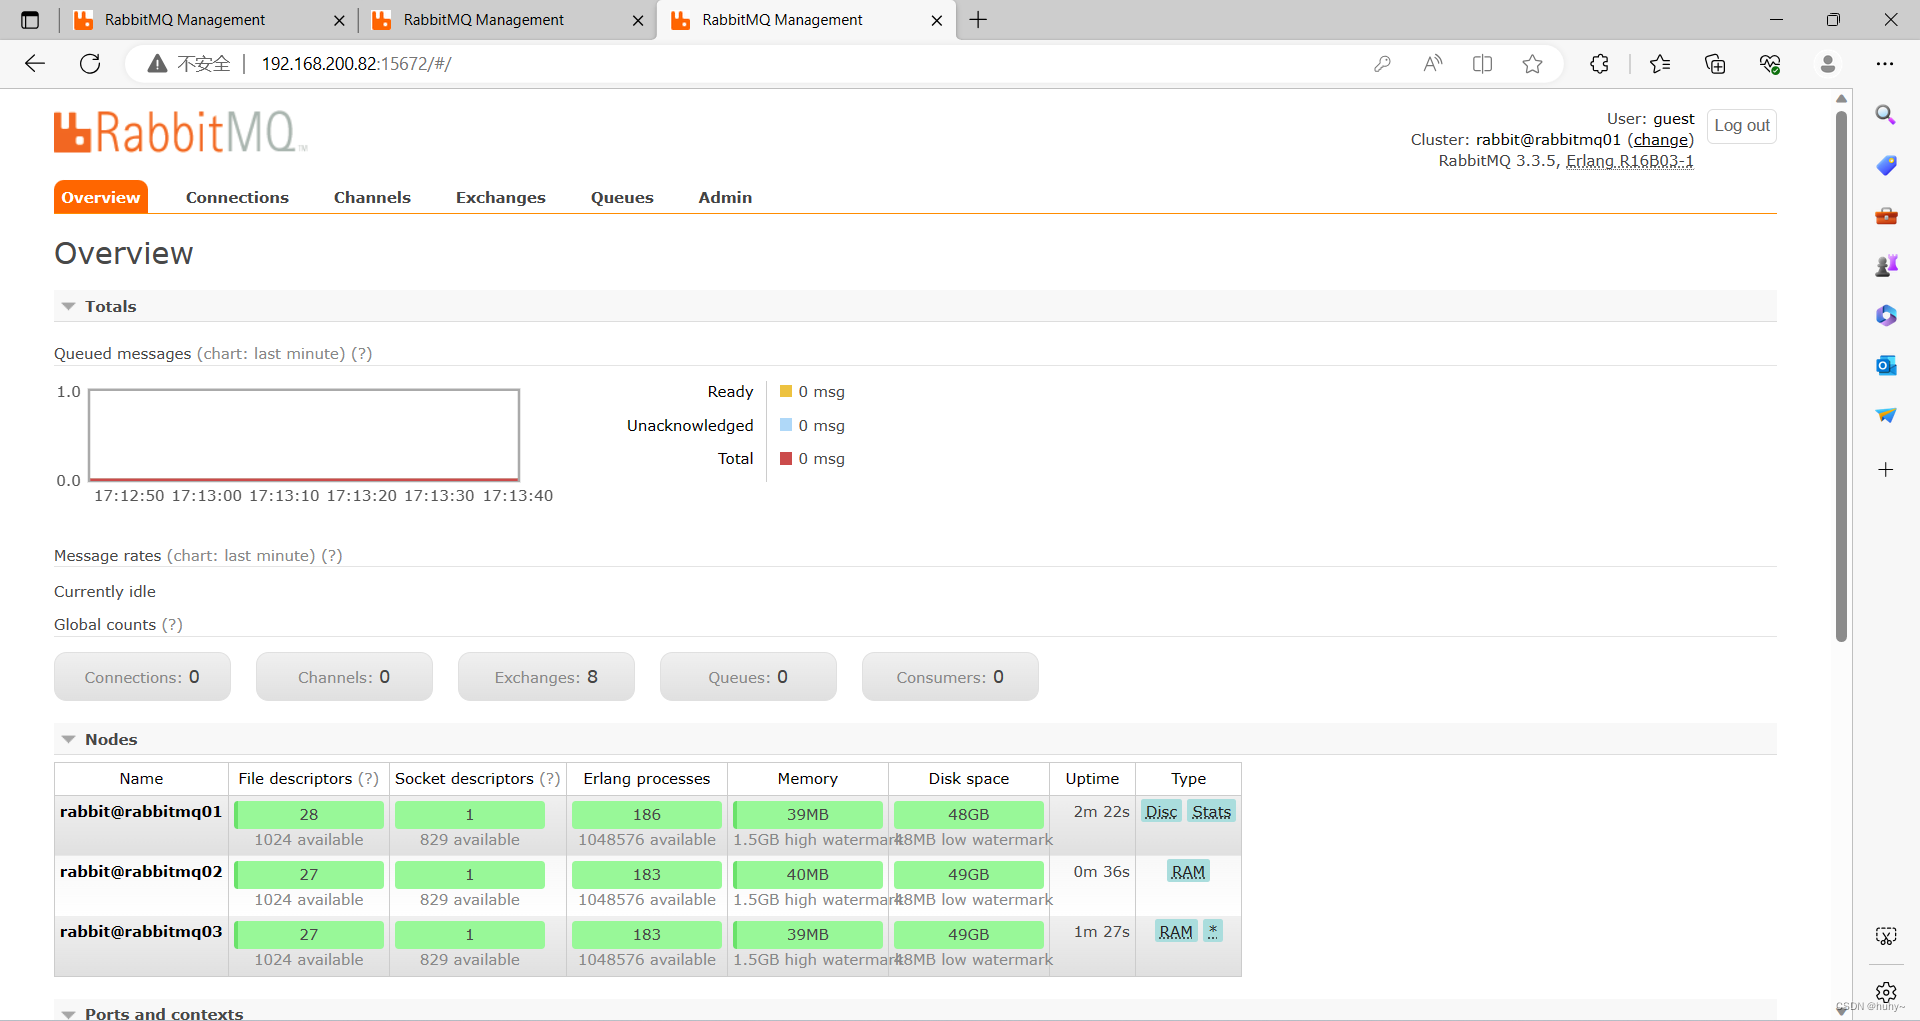1920x1021 pixels.
Task: Open help for Global counts
Action: click(x=172, y=625)
